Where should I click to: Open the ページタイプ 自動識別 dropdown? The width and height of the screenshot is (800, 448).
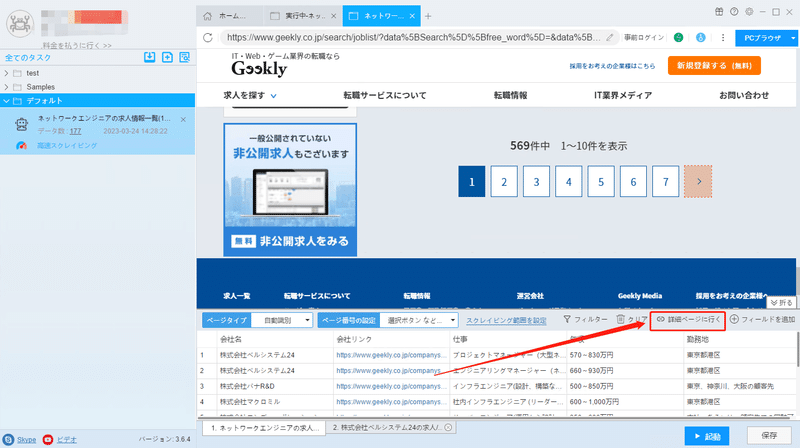pyautogui.click(x=282, y=320)
